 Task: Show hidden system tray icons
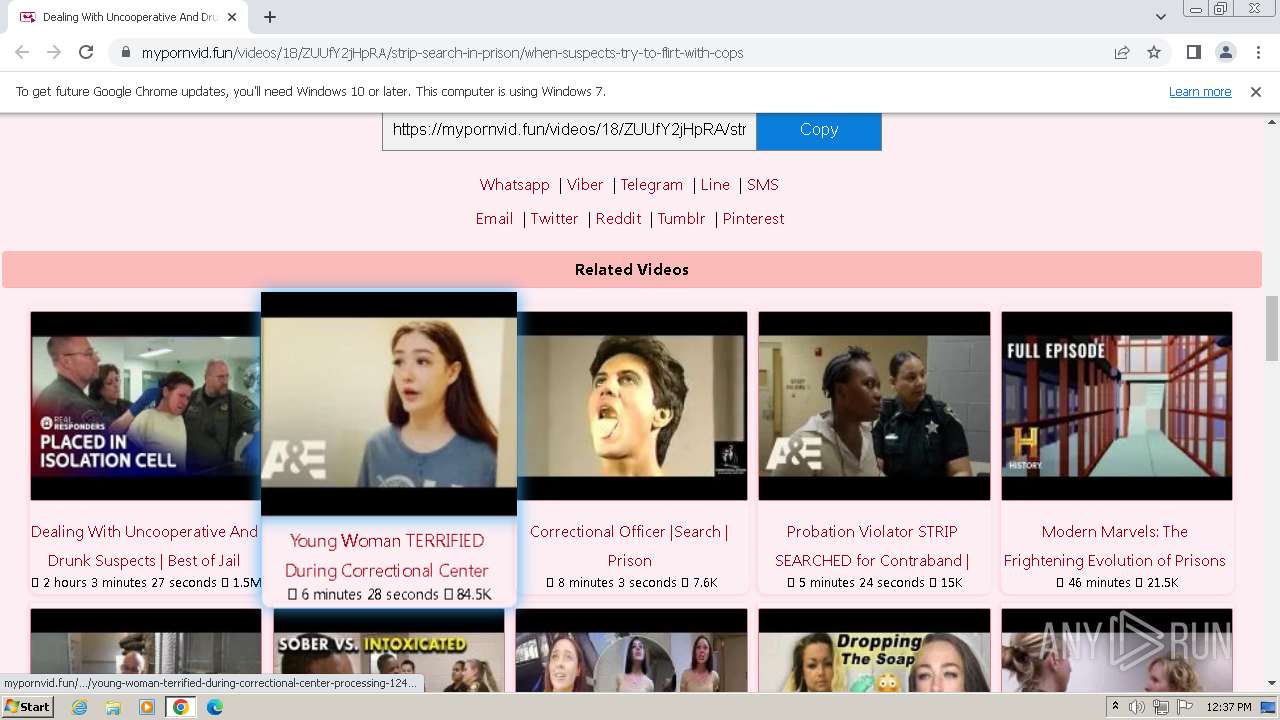click(x=1115, y=707)
